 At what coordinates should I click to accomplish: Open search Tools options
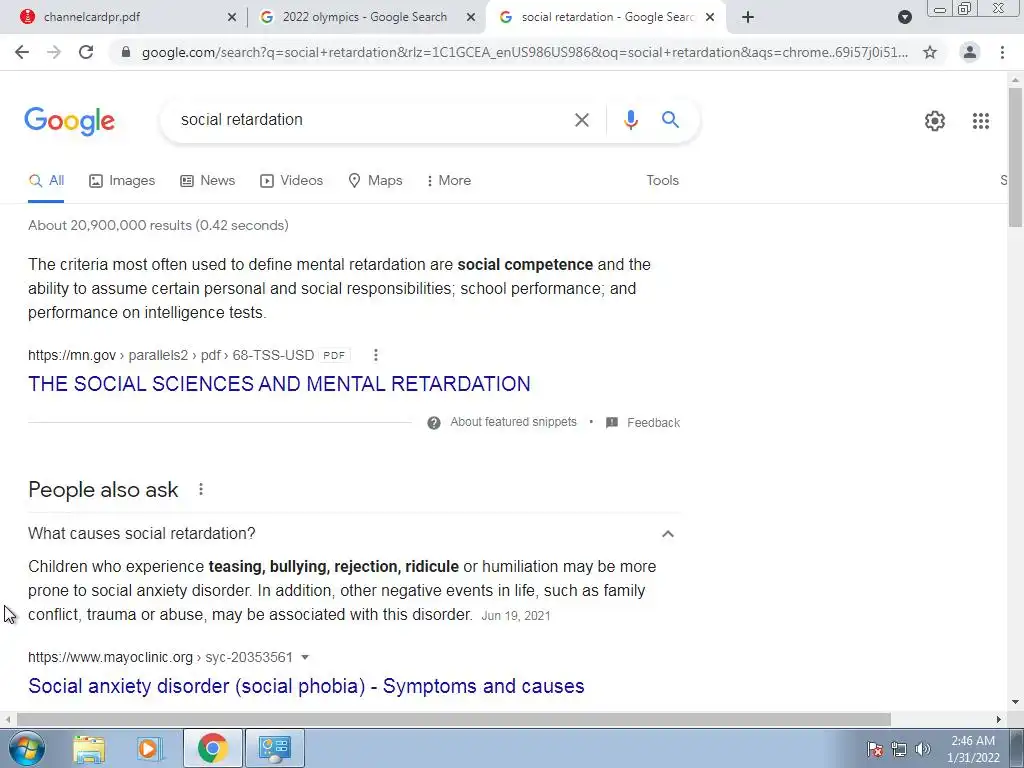[x=662, y=181]
